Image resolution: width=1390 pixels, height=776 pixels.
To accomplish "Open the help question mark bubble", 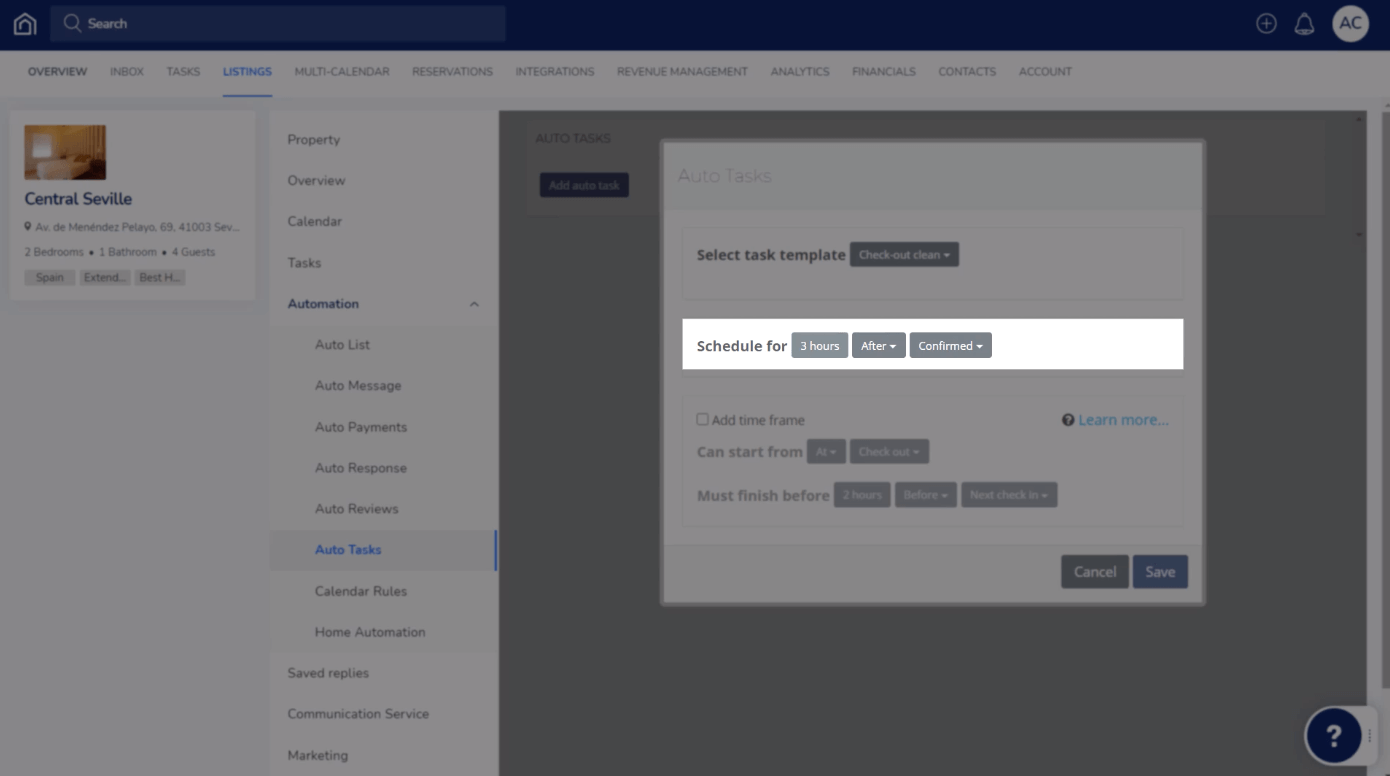I will [1334, 735].
